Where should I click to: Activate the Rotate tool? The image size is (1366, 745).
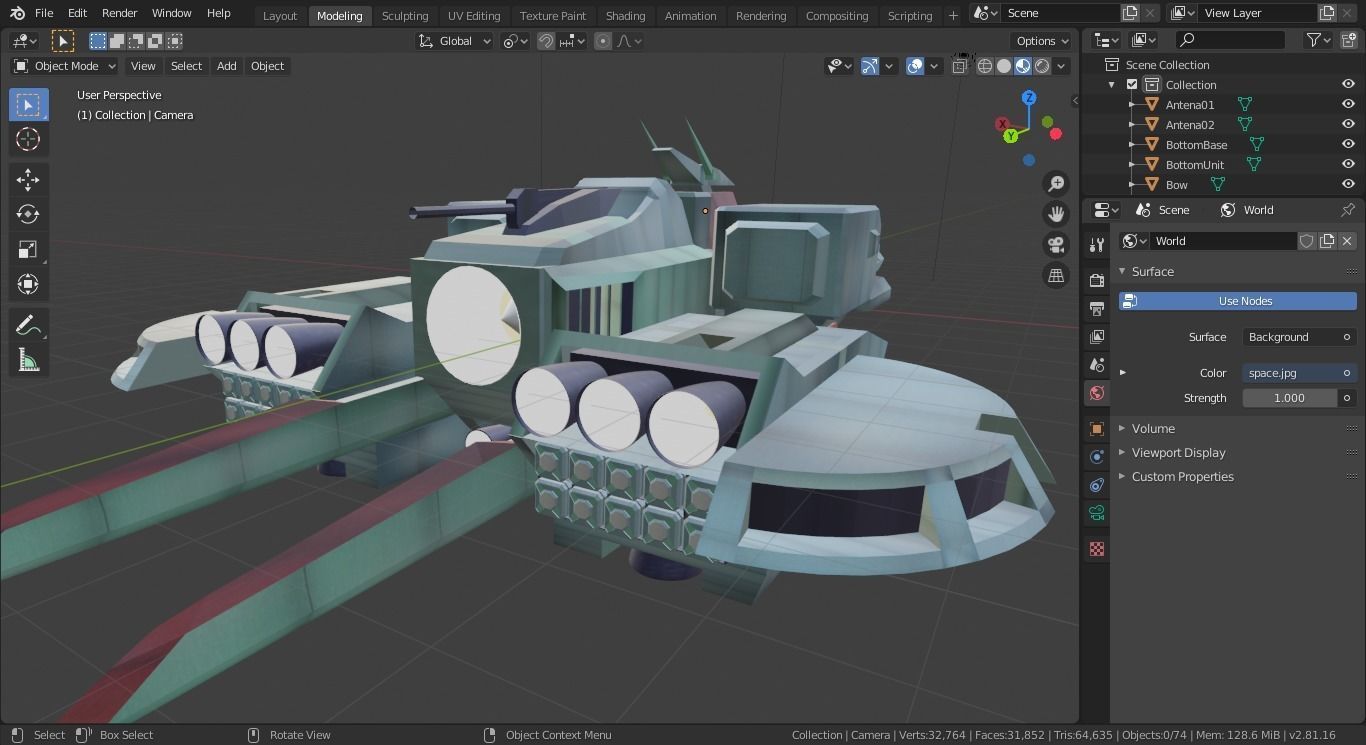pos(28,213)
